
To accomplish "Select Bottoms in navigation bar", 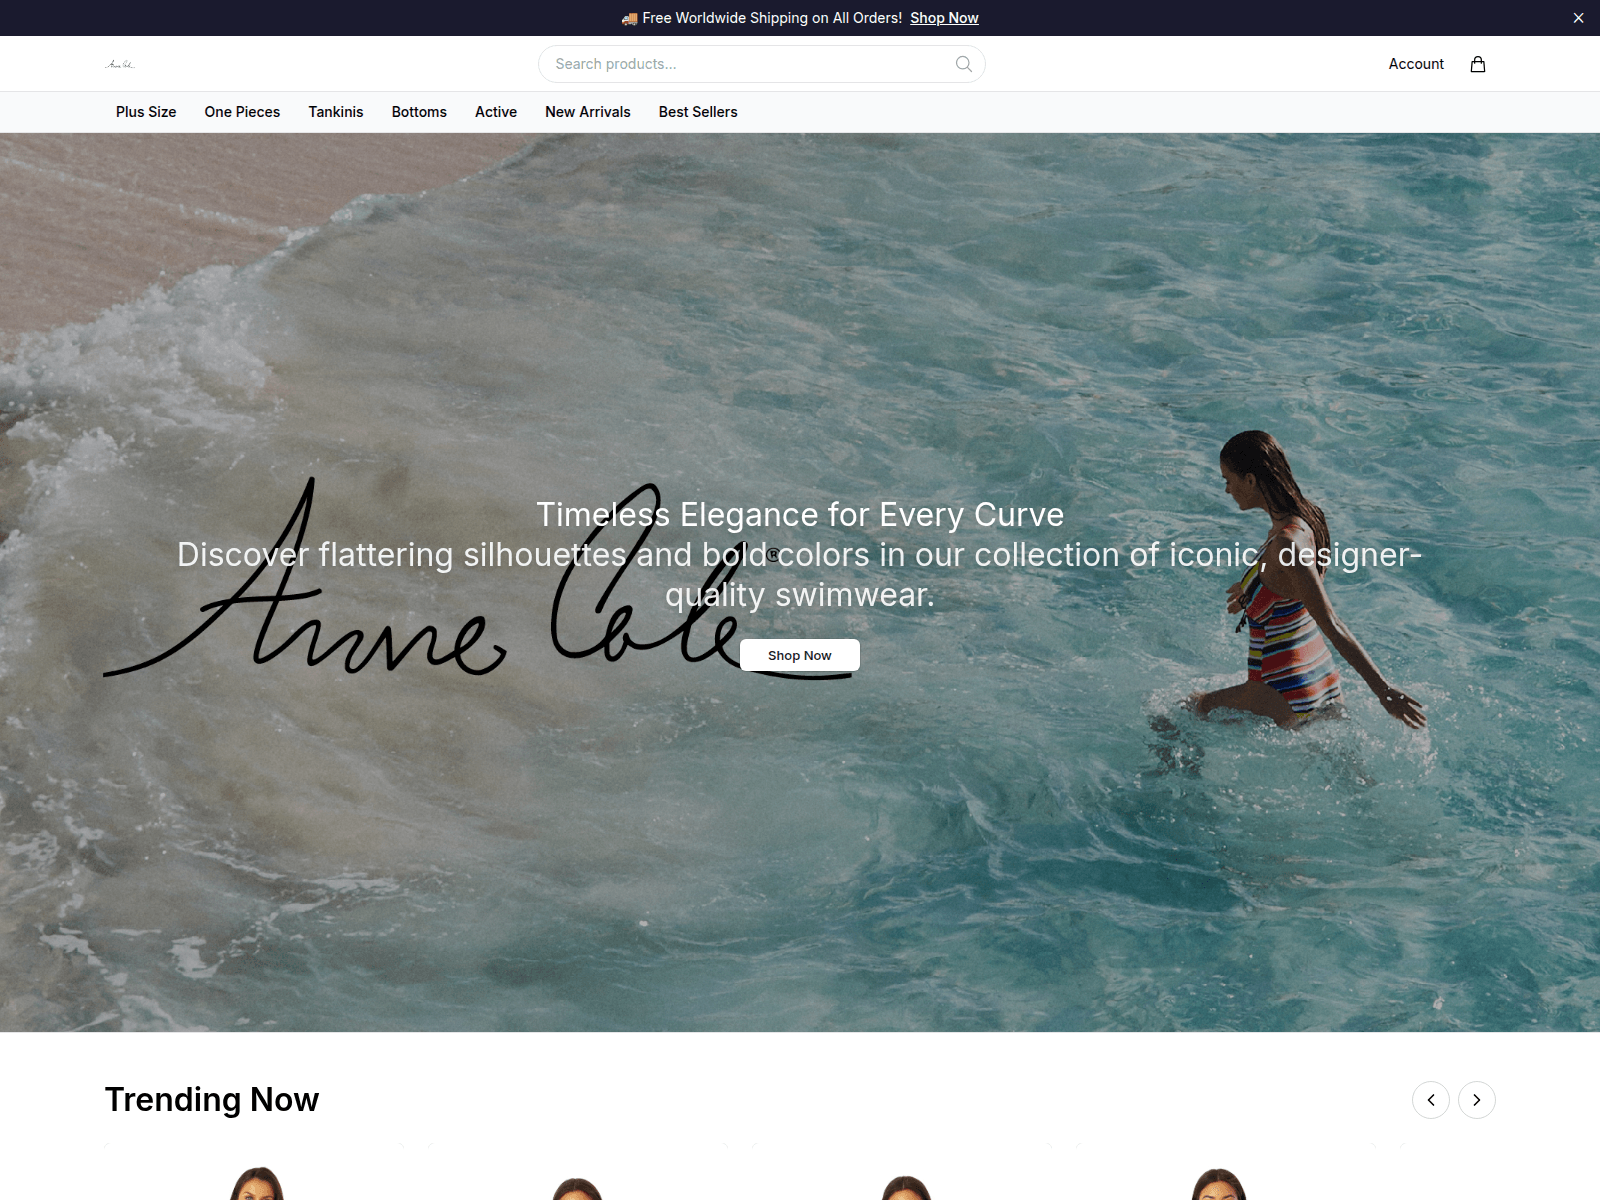I will click(419, 112).
